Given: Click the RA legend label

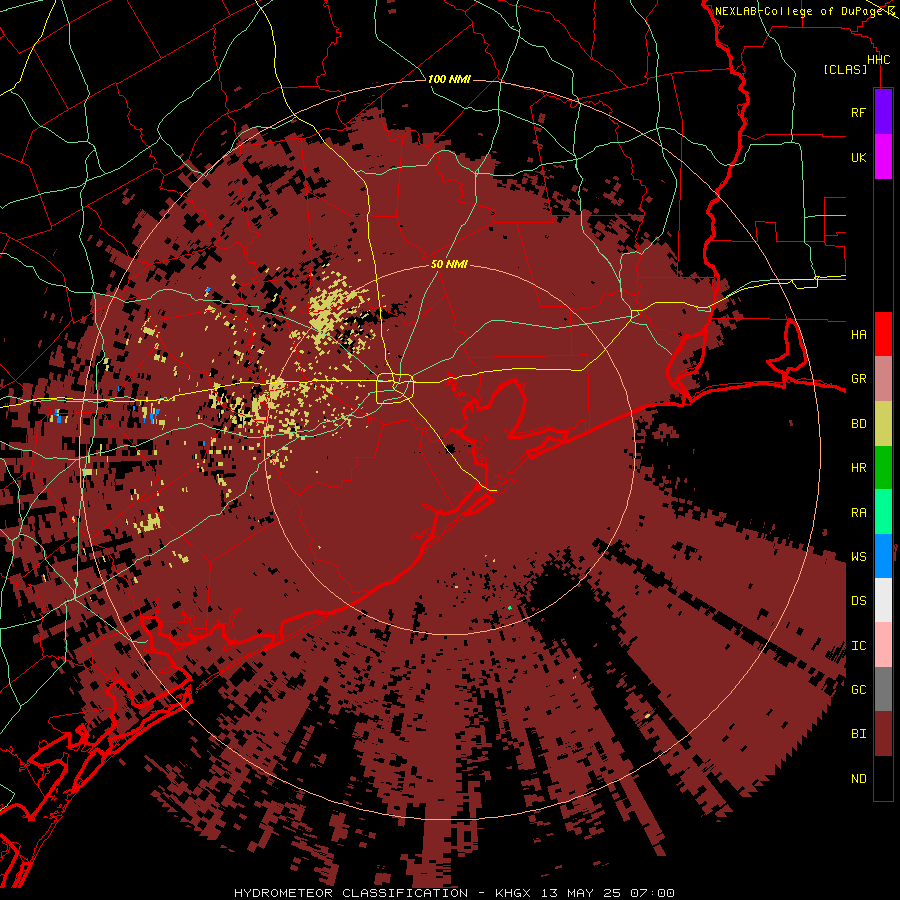Looking at the screenshot, I should tap(858, 512).
